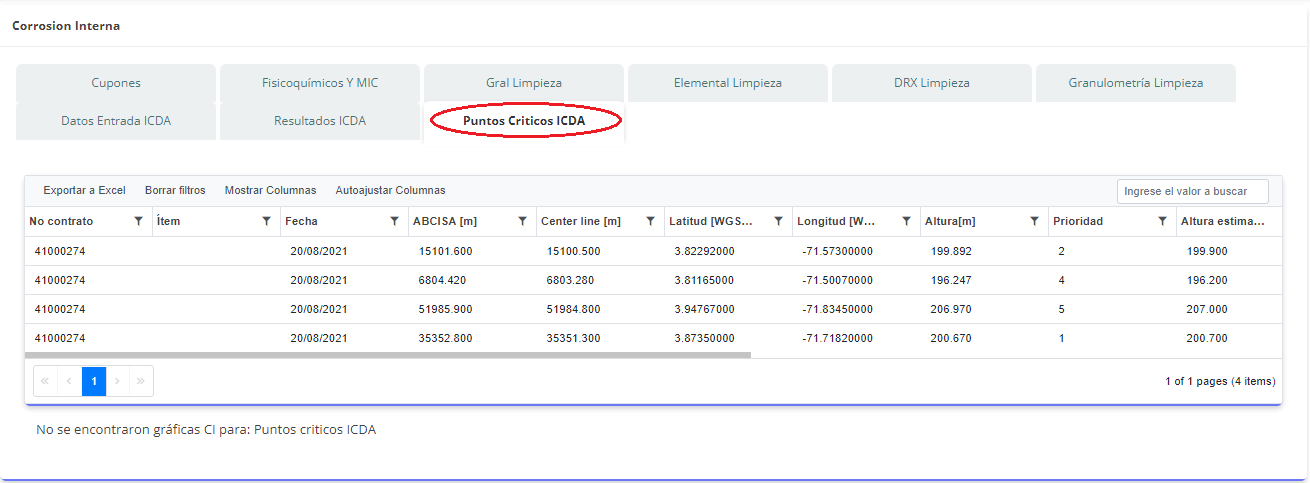Click the horizontal scrollbar under the table
This screenshot has height=483, width=1310.
[x=388, y=354]
